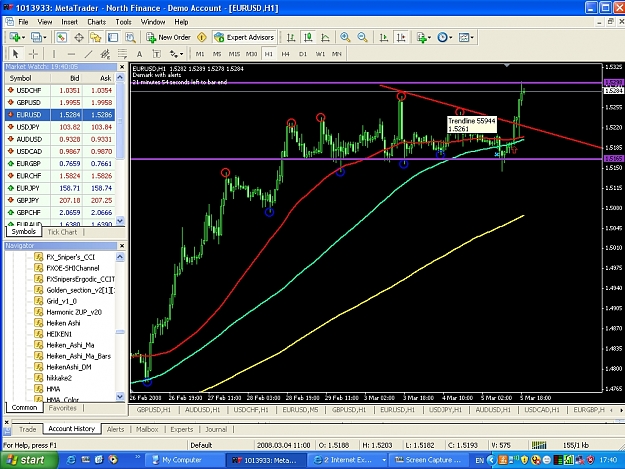Screen dimensions: 625x469
Task: Select the GBPJPY row in Market Watch
Action: [x=60, y=200]
